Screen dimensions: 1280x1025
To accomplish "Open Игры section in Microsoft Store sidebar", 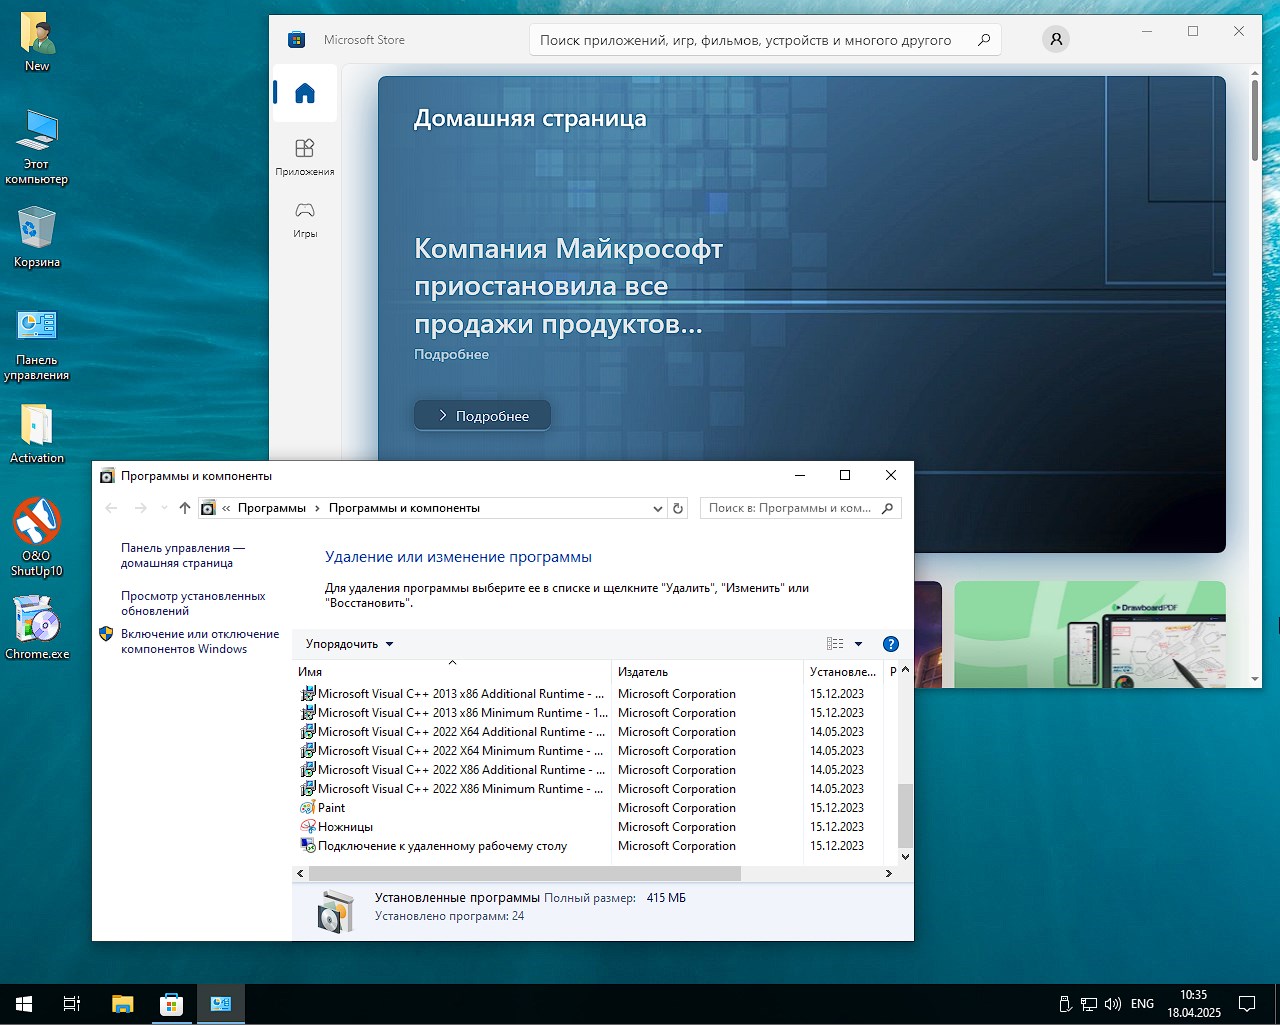I will point(305,219).
